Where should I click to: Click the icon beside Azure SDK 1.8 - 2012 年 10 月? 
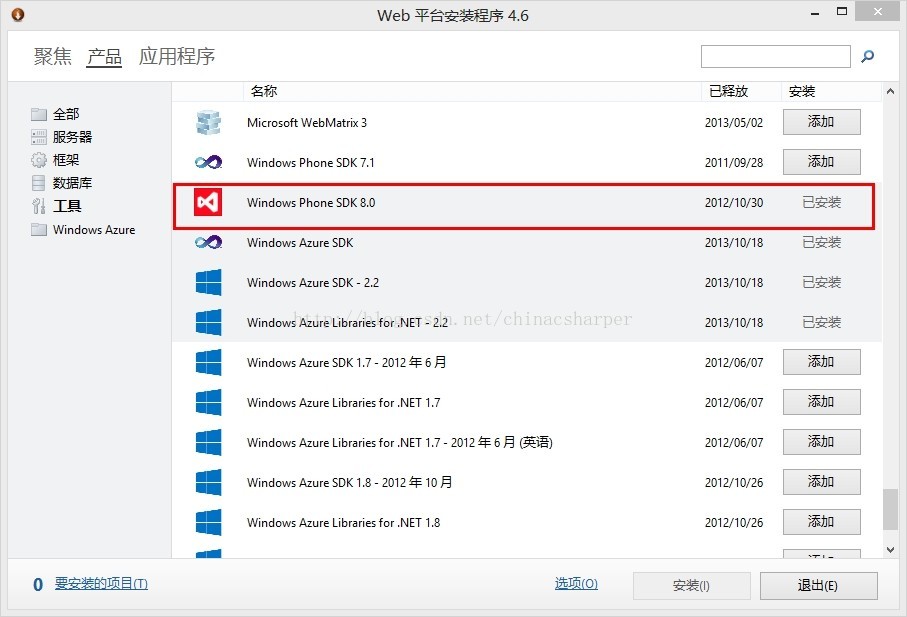coord(208,482)
